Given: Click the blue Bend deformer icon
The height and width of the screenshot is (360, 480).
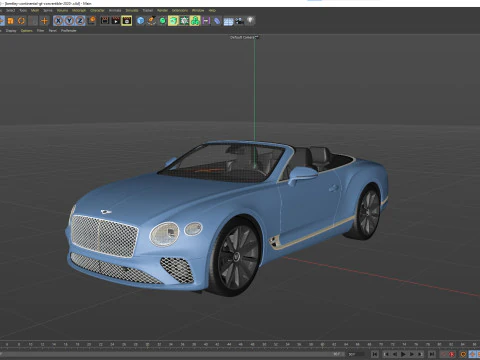Looking at the screenshot, I should click(x=217, y=21).
